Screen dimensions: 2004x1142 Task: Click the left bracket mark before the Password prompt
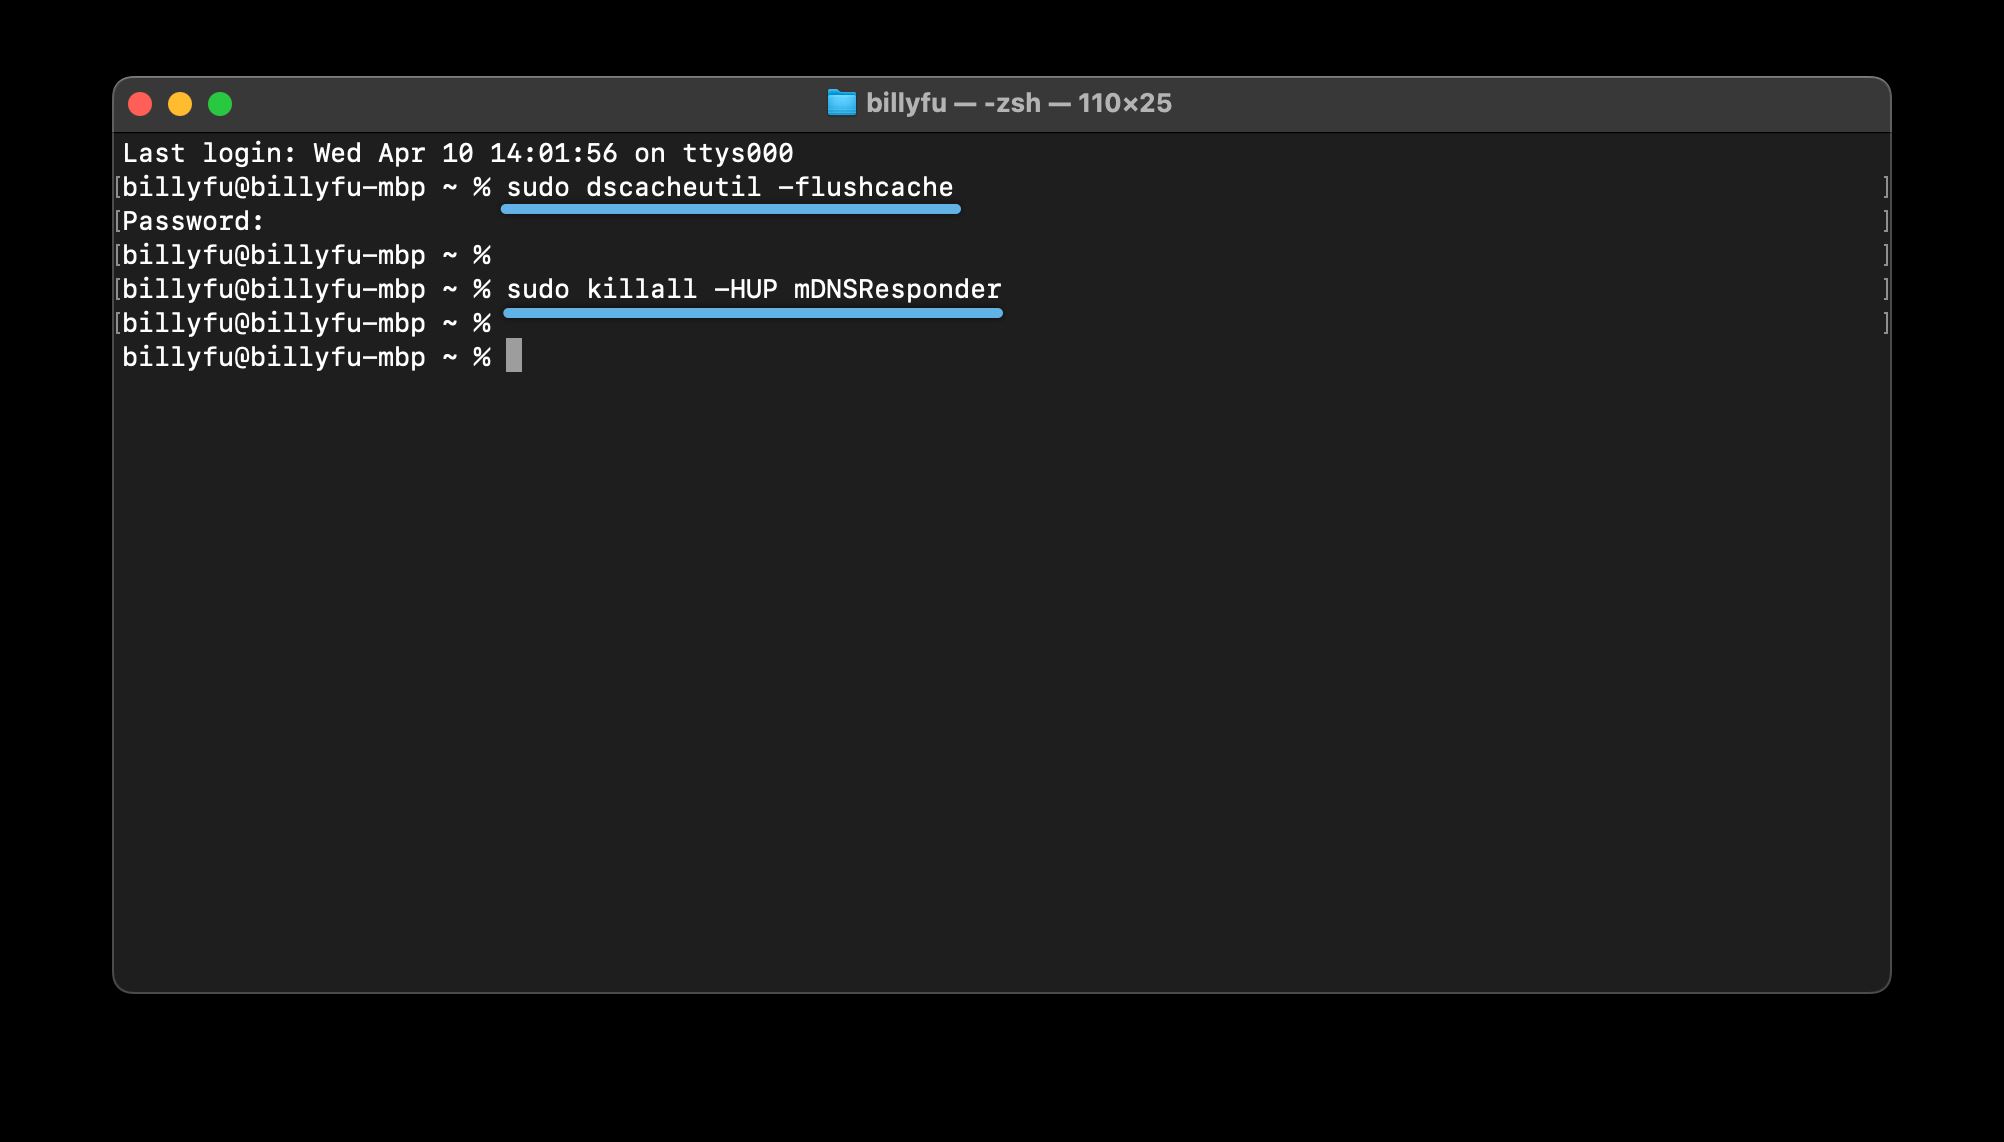click(118, 221)
